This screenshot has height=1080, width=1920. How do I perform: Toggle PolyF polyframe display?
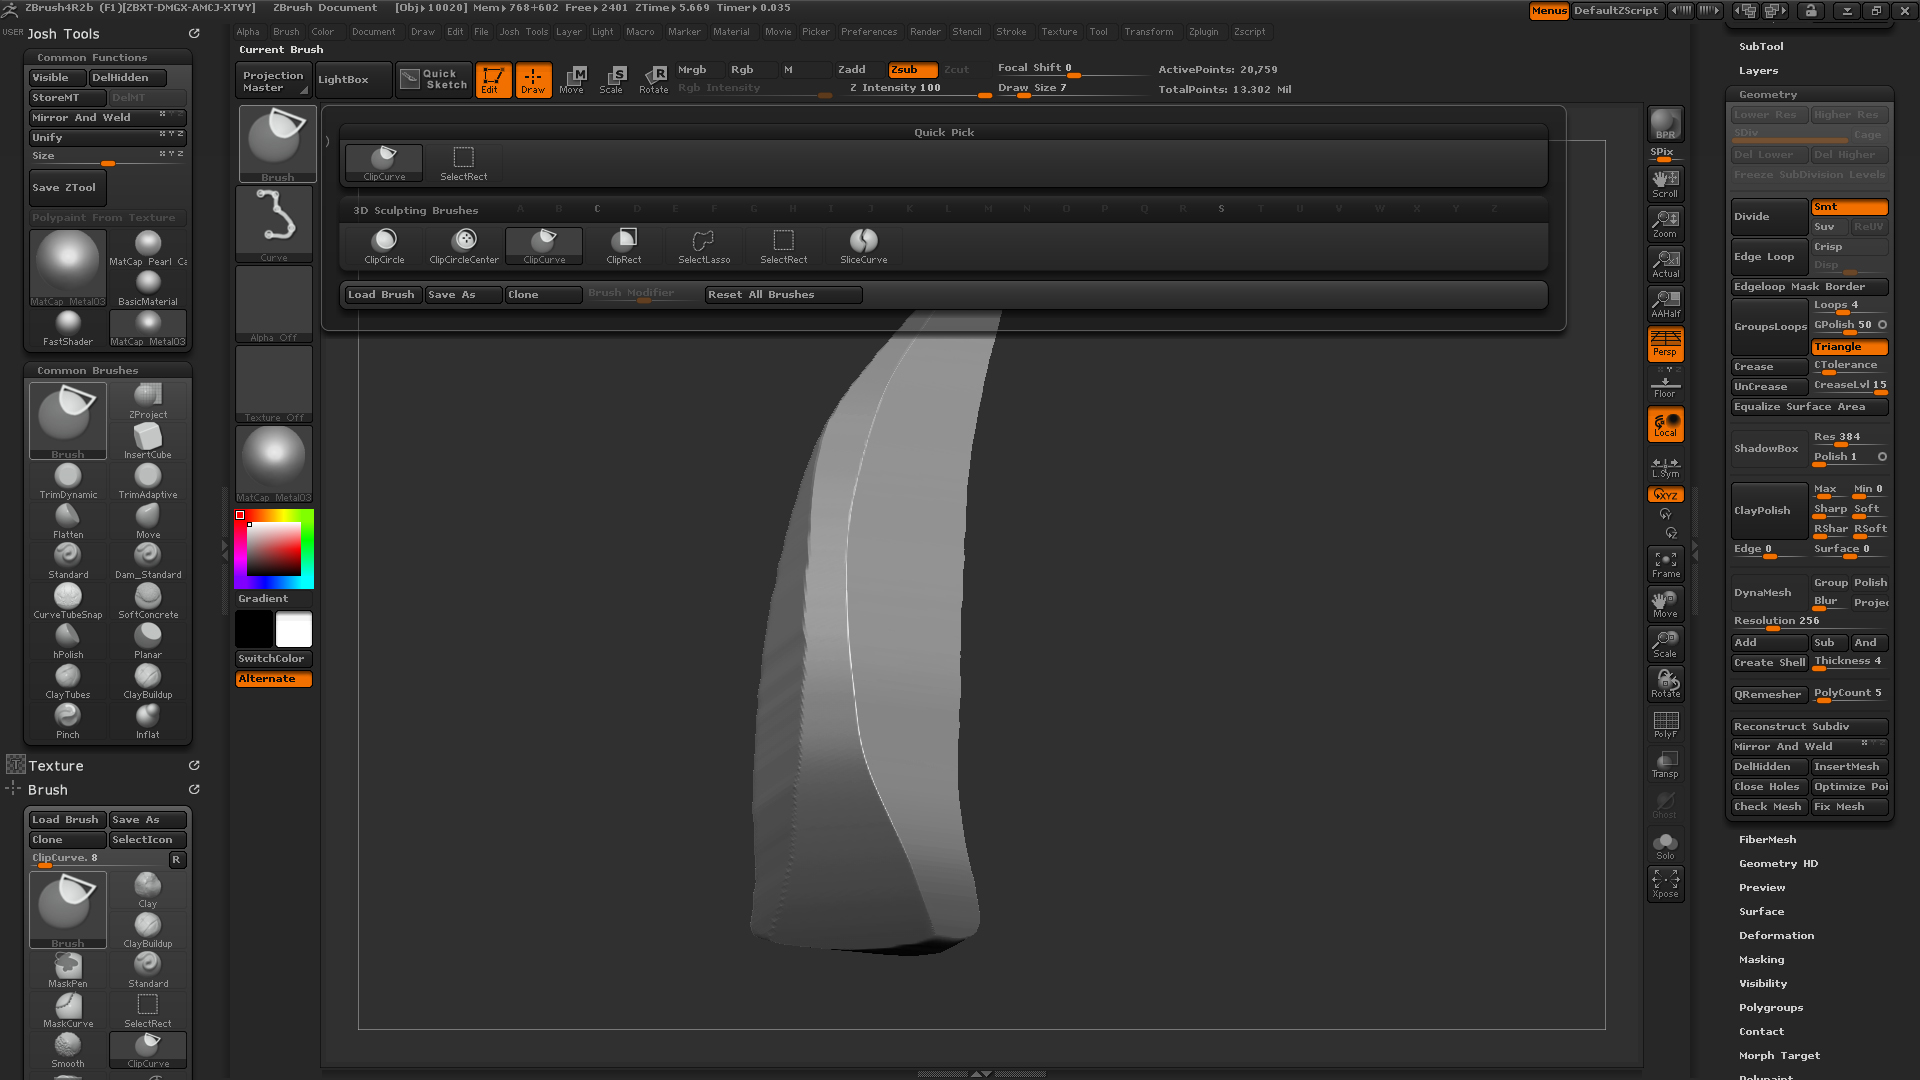[1665, 724]
